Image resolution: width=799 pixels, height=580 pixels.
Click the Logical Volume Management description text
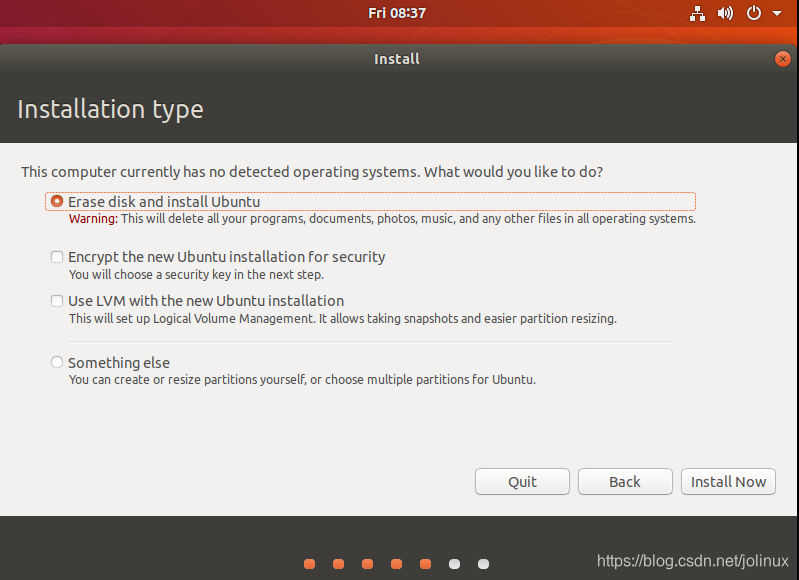(x=342, y=319)
